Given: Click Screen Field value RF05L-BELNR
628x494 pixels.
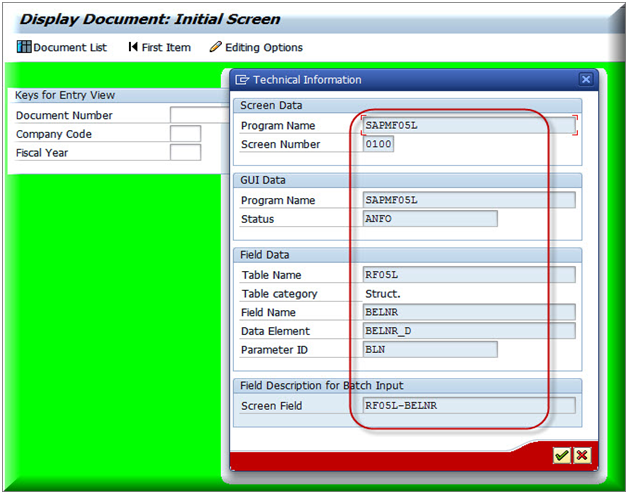Looking at the screenshot, I should pos(469,405).
